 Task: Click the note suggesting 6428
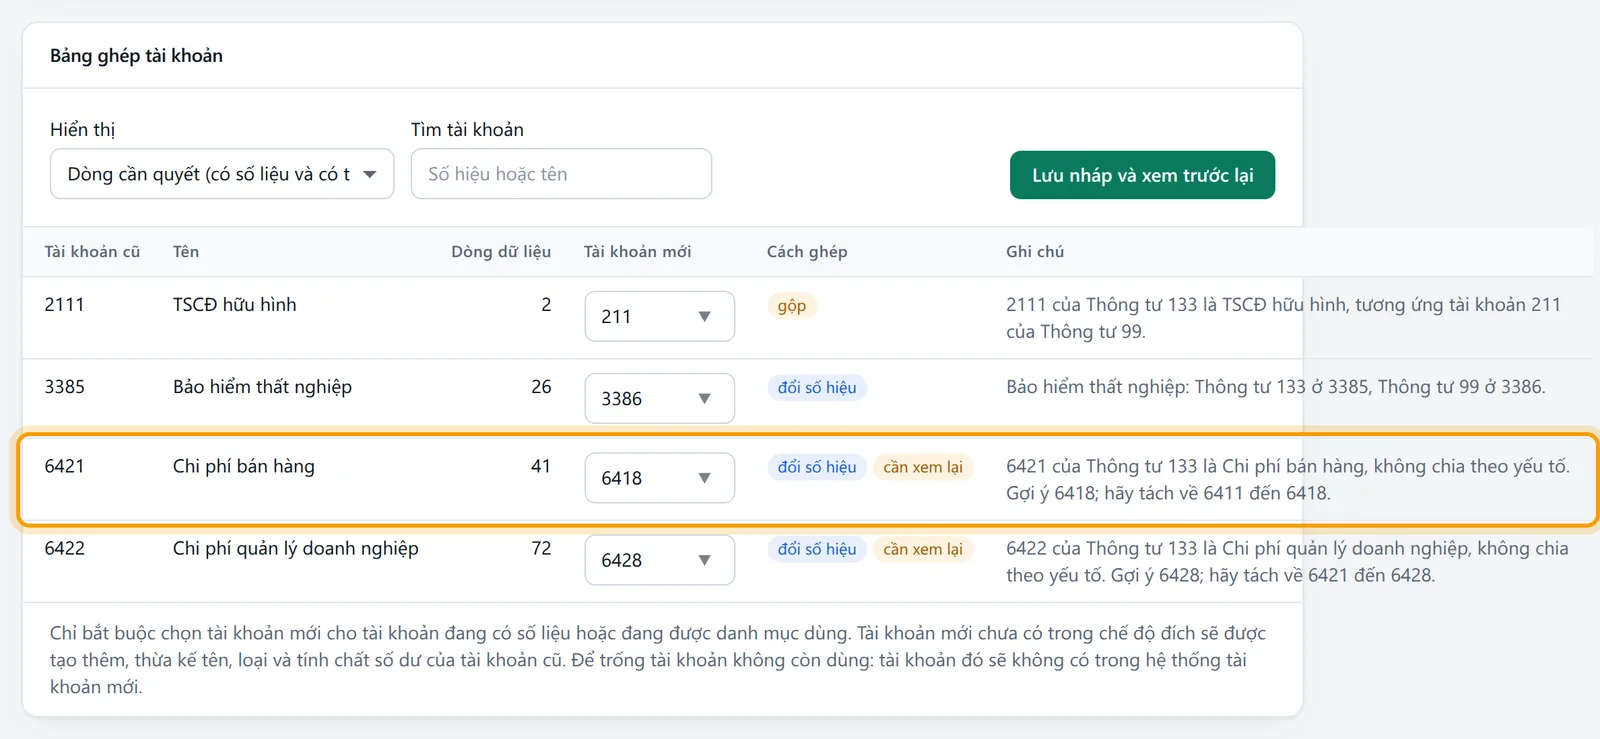point(1287,562)
